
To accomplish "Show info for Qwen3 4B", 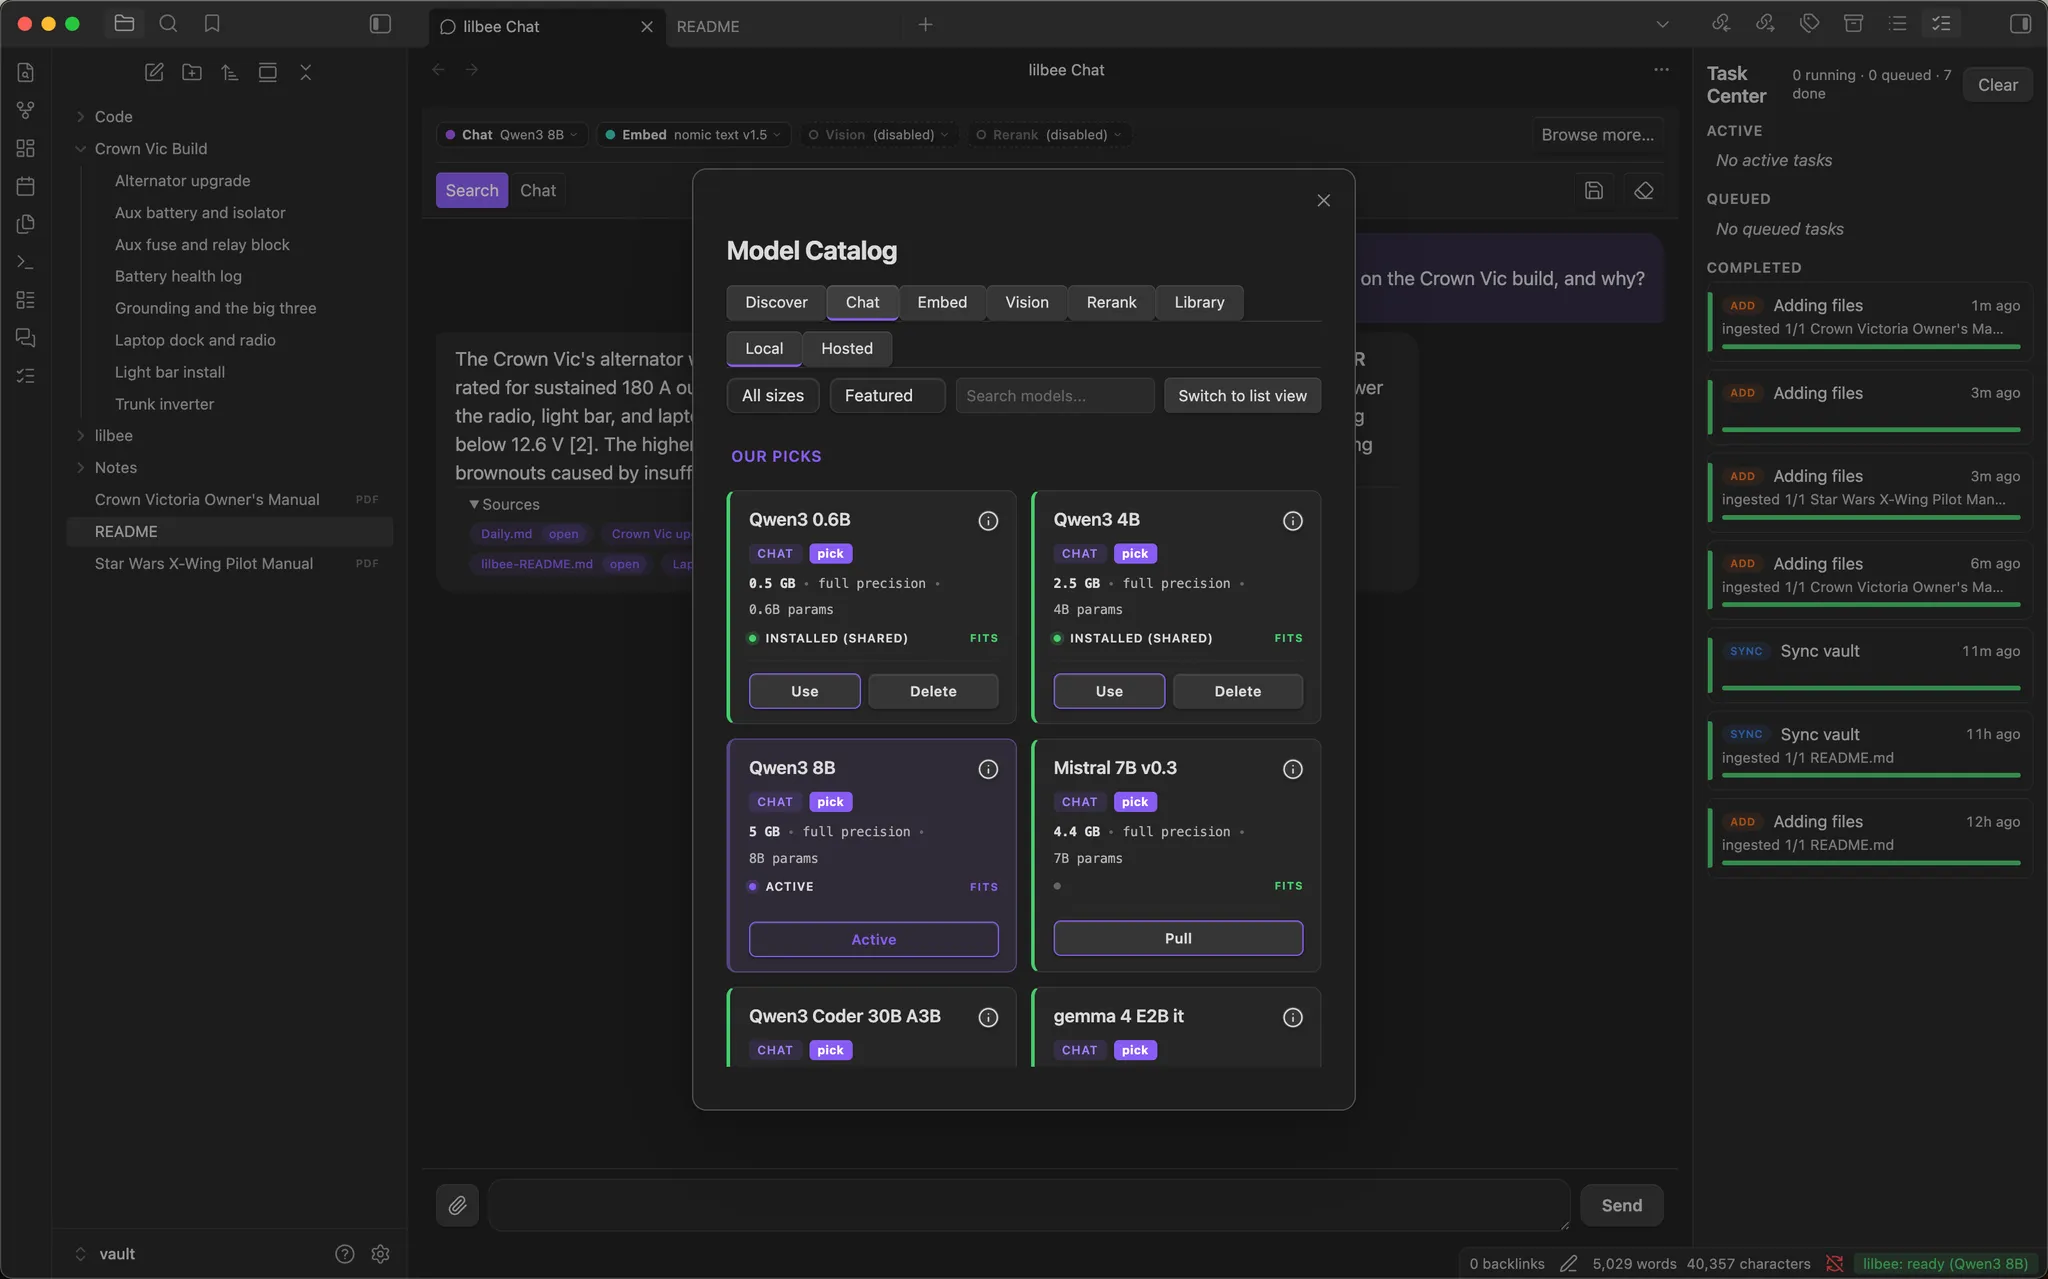I will coord(1293,521).
